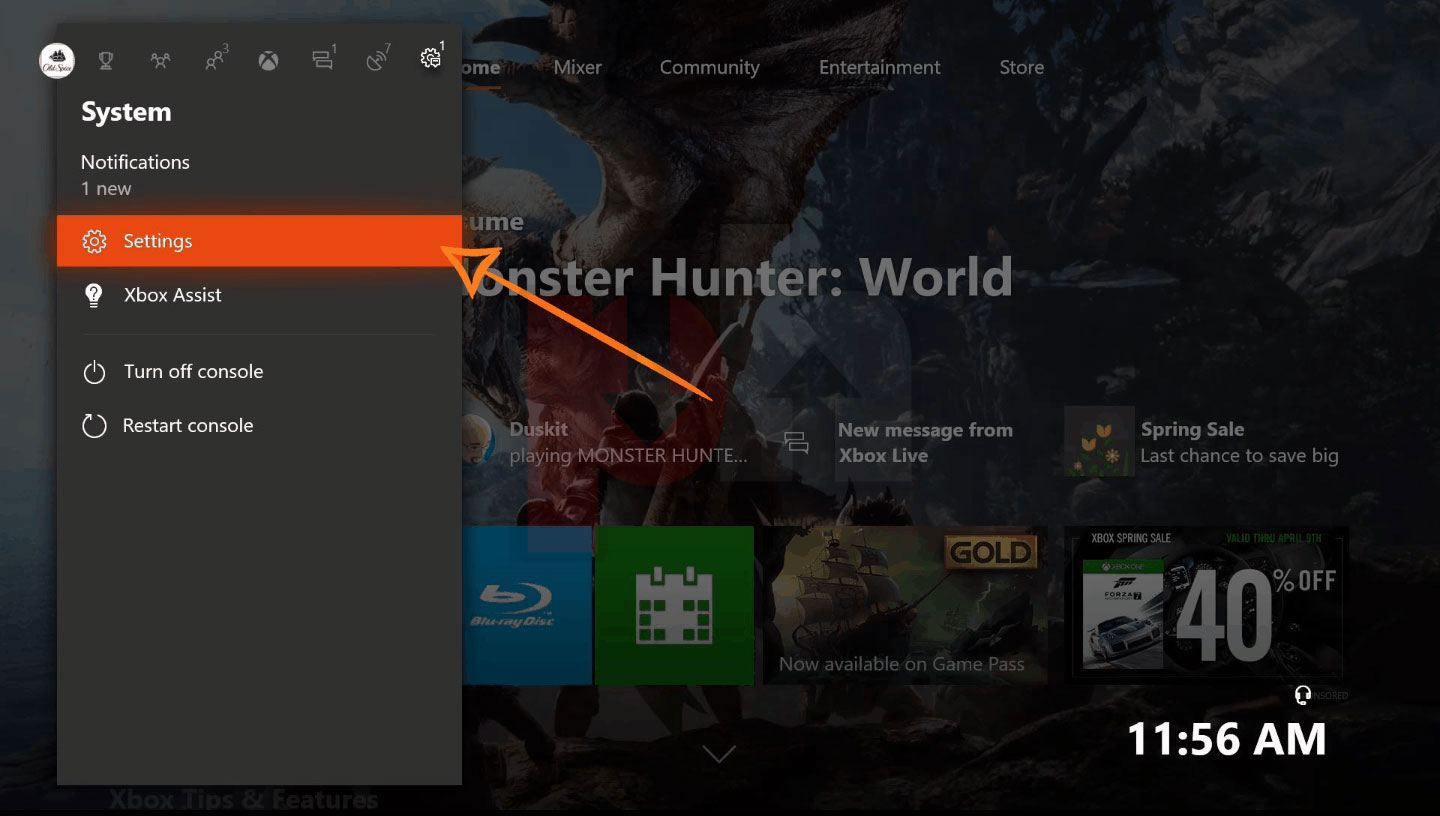Viewport: 1440px width, 816px height.
Task: Switch to the Community dashboard tab
Action: pos(709,67)
